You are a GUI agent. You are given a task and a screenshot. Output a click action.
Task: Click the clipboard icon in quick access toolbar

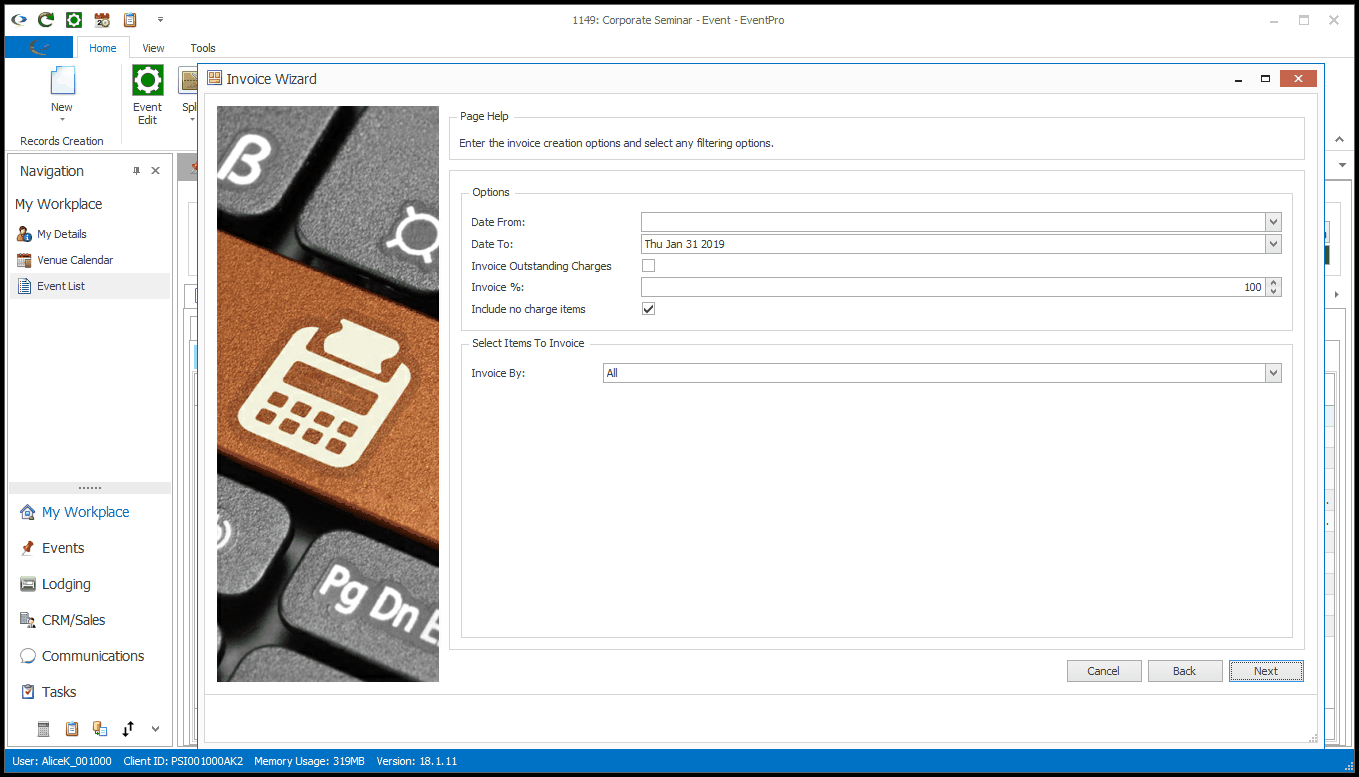coord(130,19)
